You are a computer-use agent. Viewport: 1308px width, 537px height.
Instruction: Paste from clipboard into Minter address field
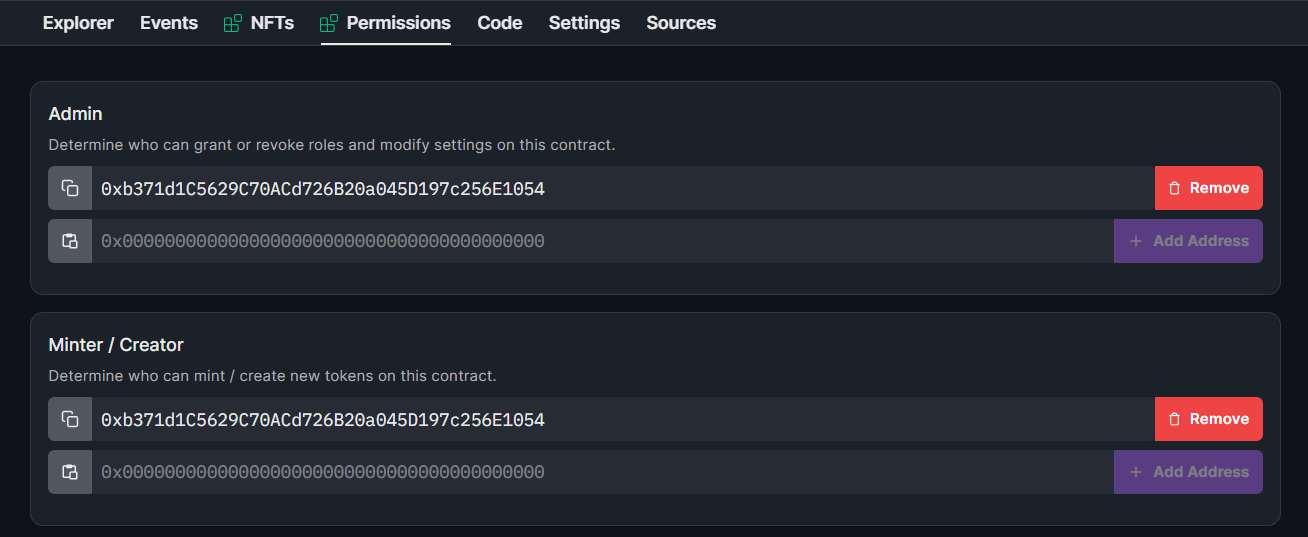point(70,472)
